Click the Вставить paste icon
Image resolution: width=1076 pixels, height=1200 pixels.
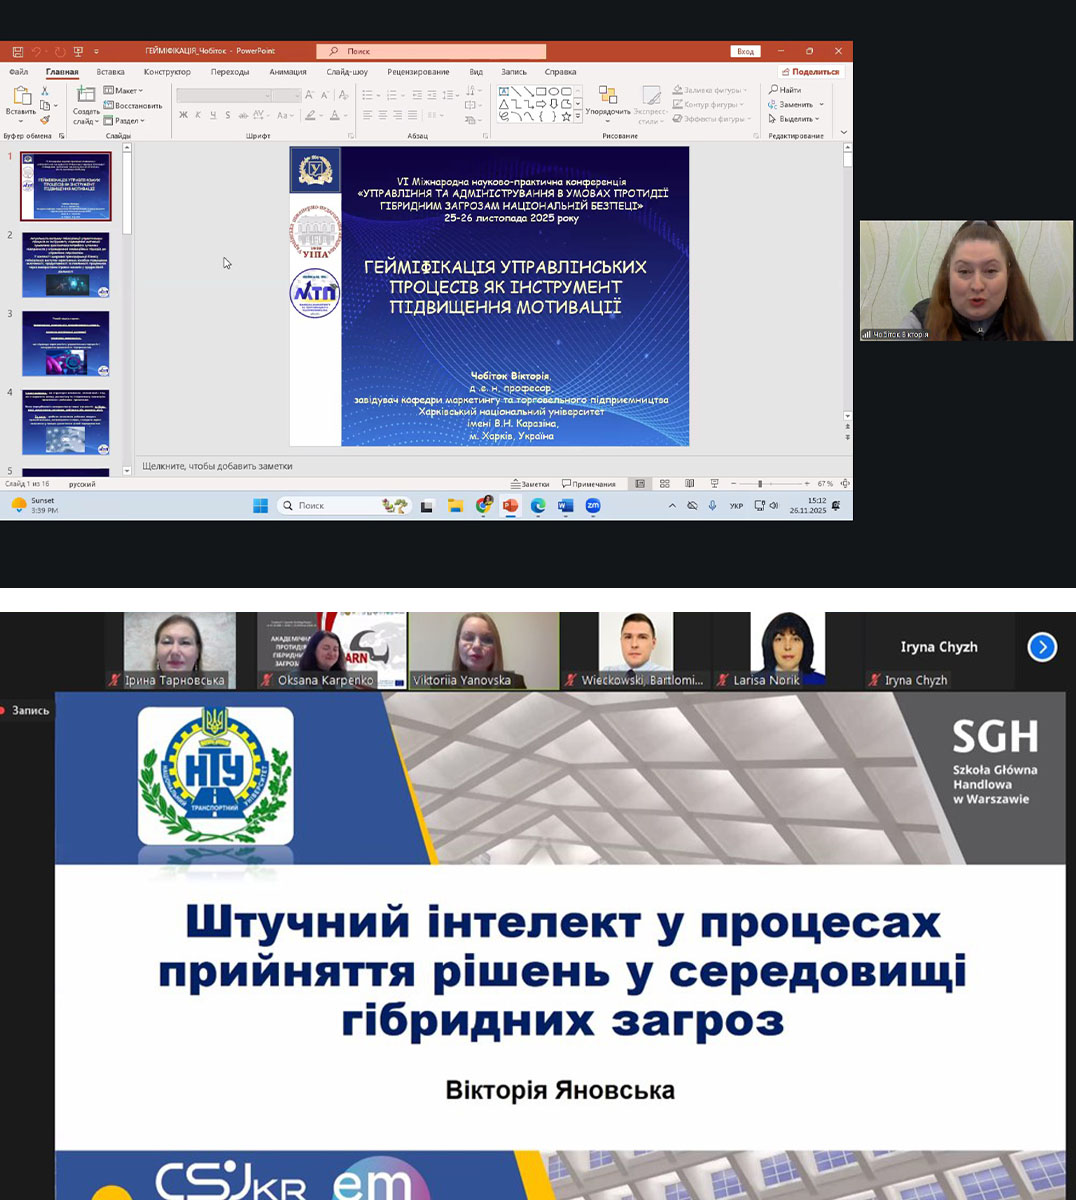(x=21, y=96)
